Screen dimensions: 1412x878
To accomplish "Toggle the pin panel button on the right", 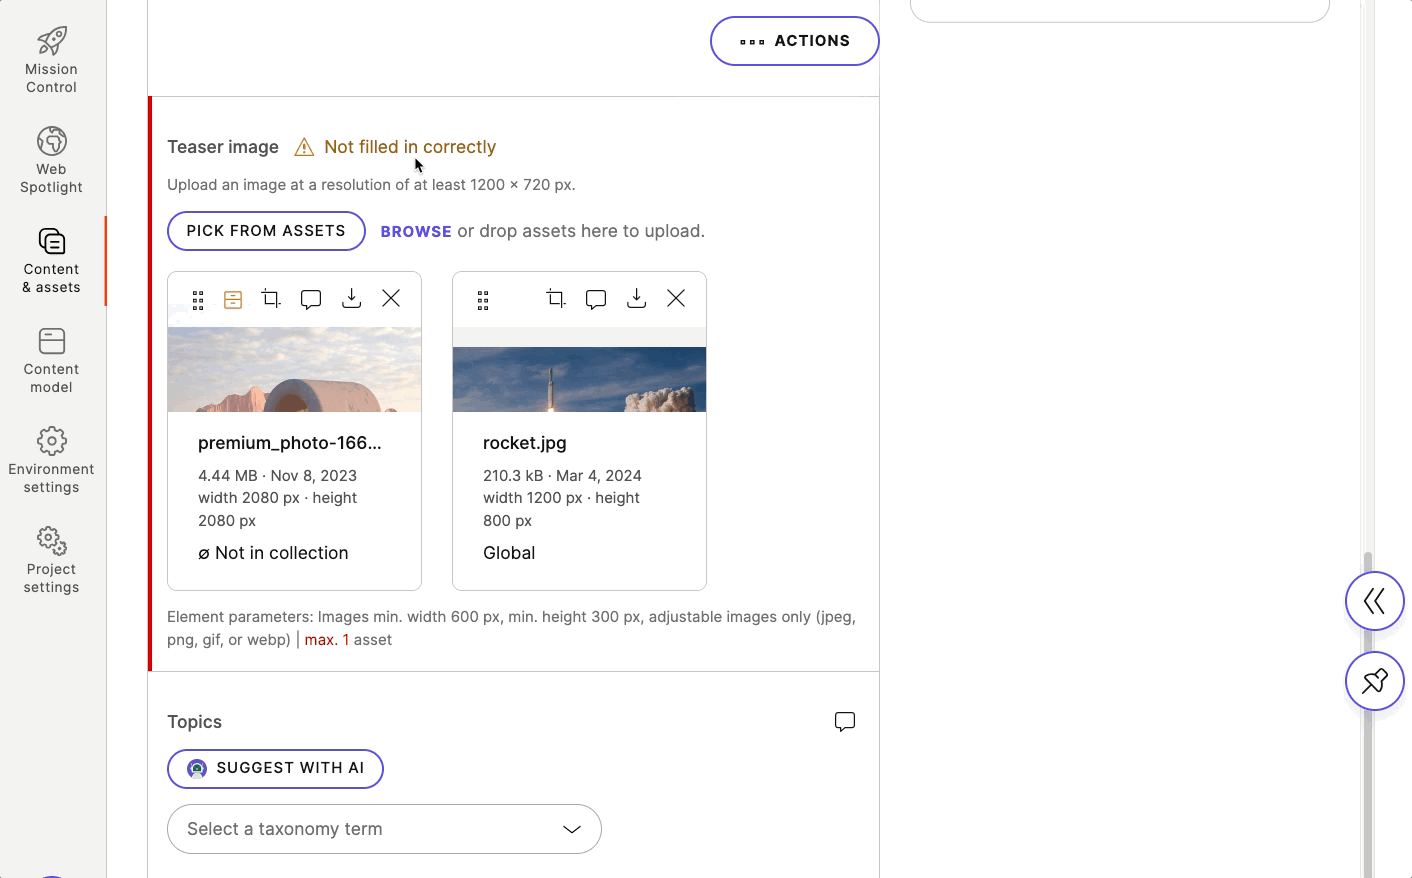I will coord(1374,681).
